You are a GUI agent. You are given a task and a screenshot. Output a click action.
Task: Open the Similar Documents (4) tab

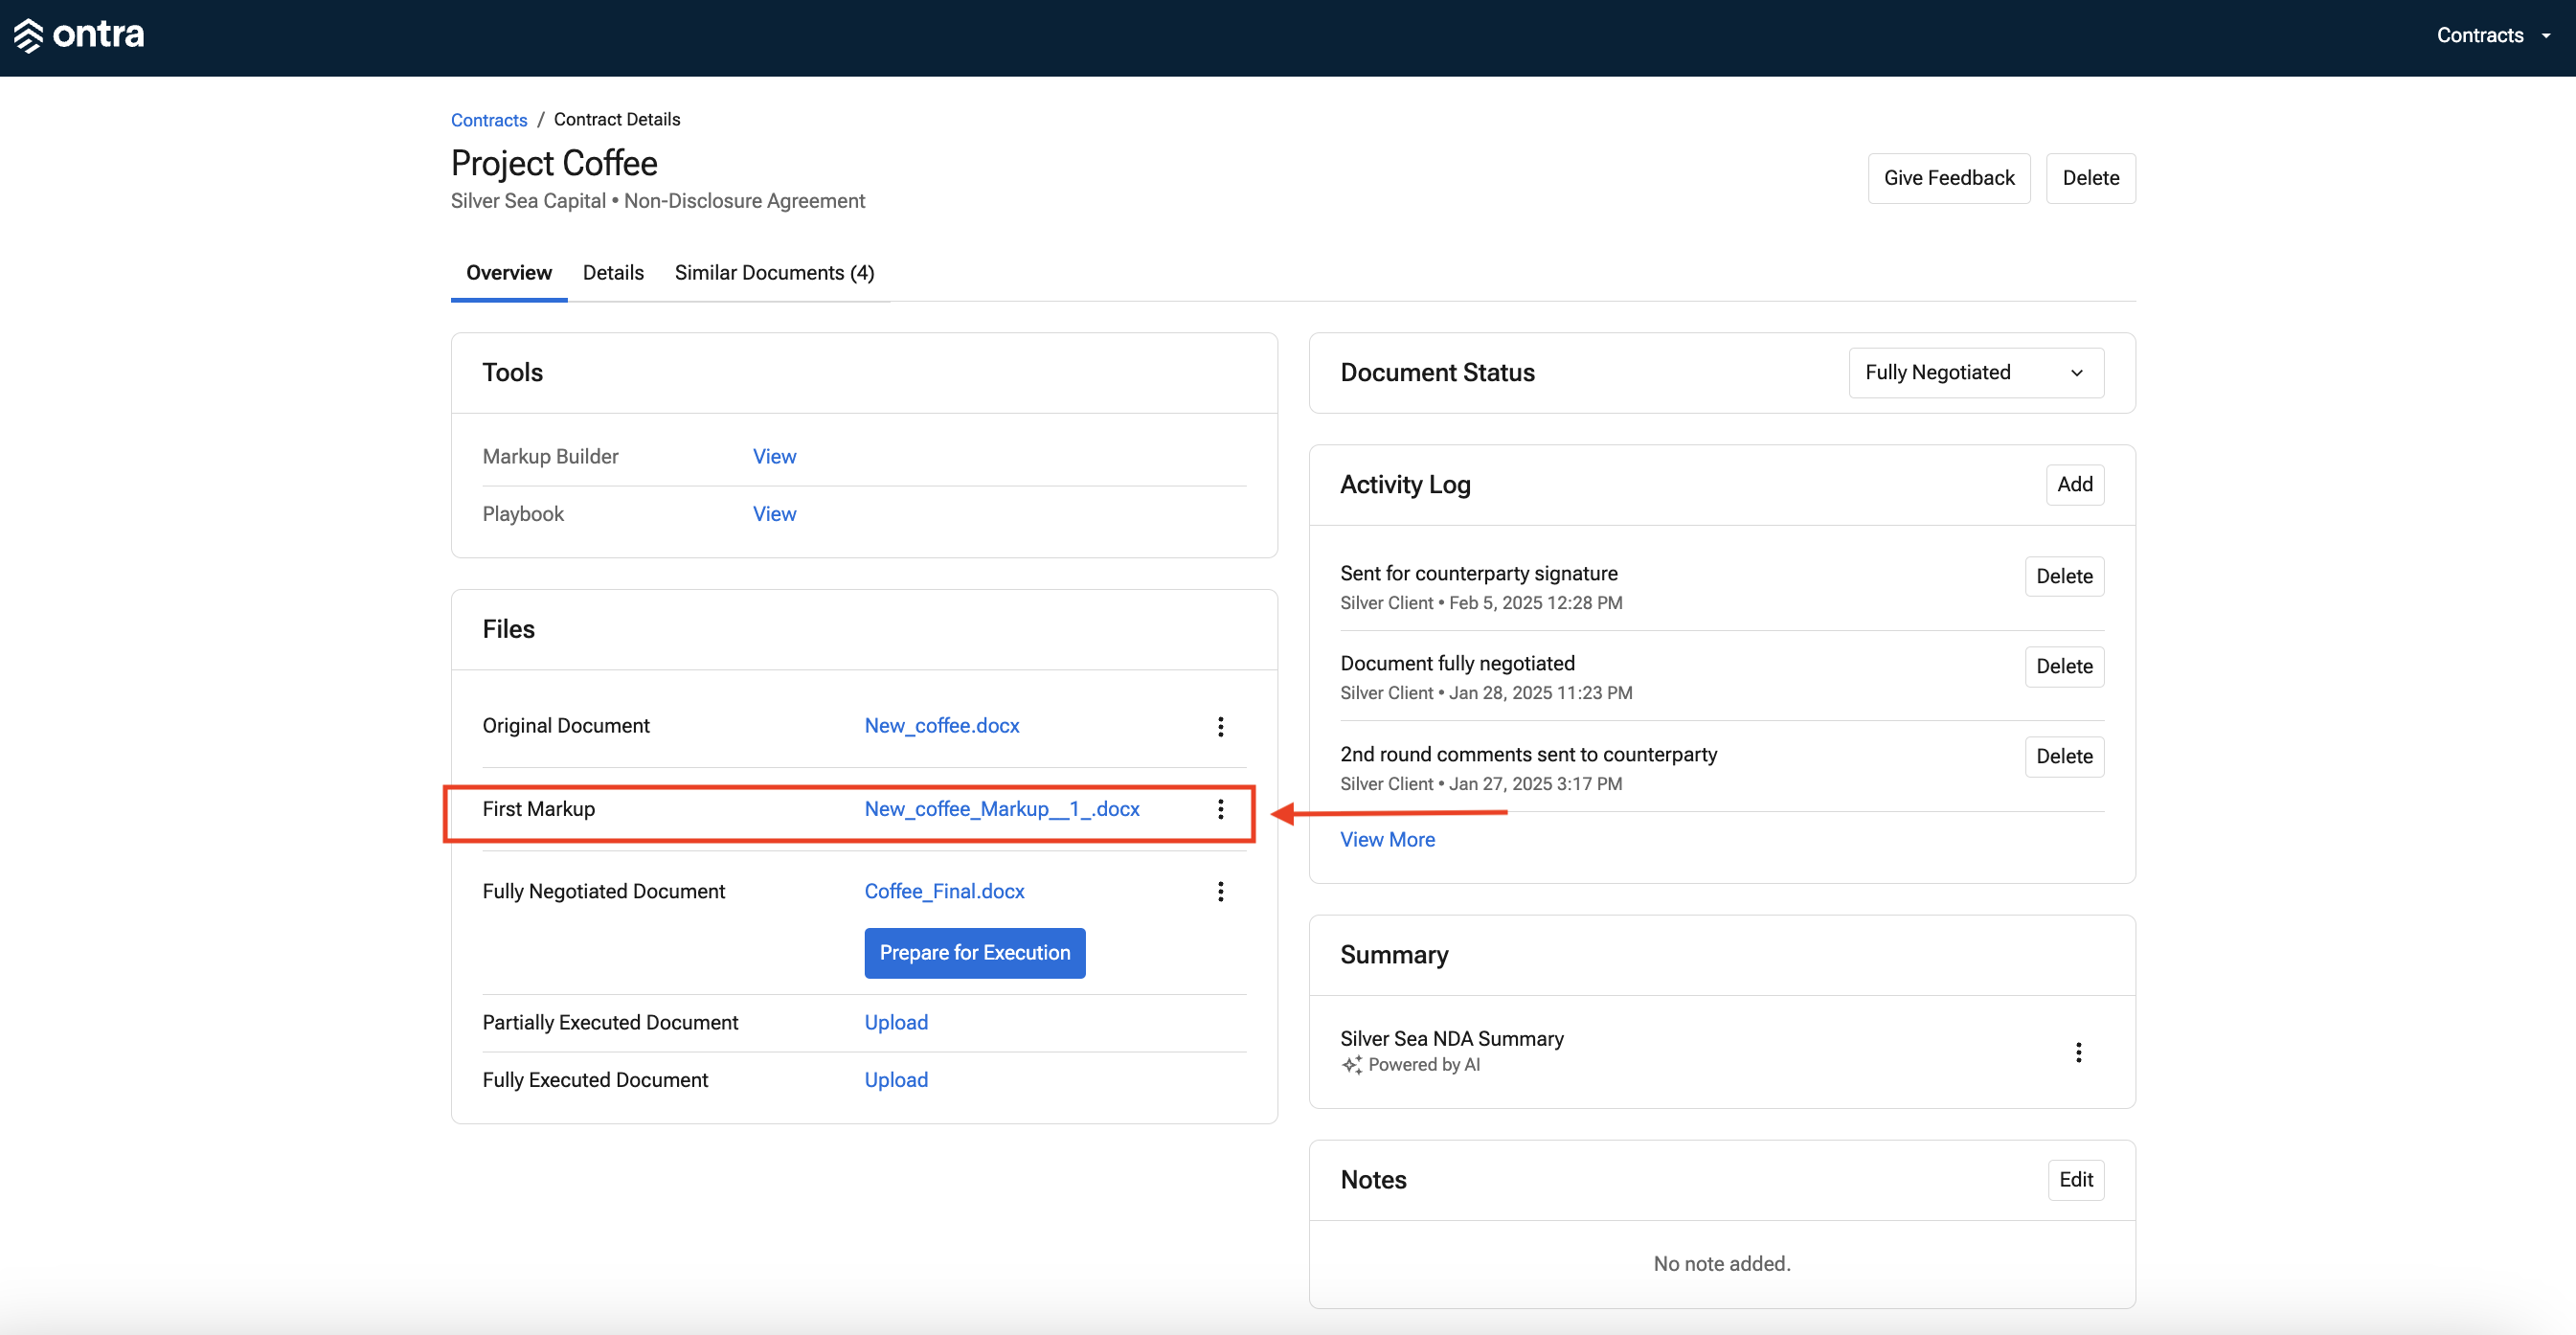774,272
